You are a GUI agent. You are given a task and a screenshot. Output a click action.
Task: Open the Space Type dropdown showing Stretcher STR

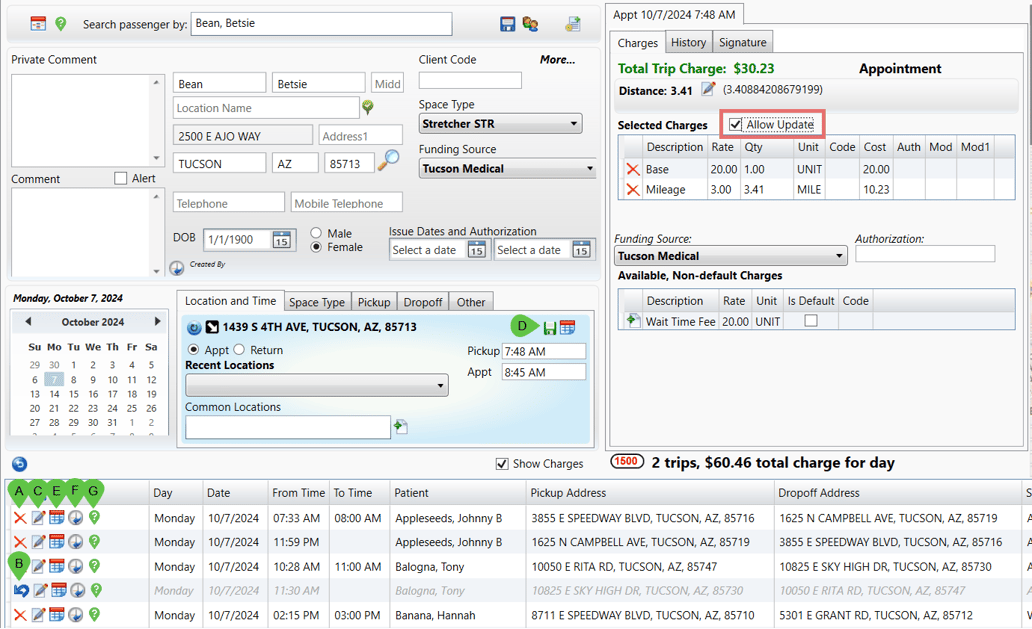click(x=575, y=123)
